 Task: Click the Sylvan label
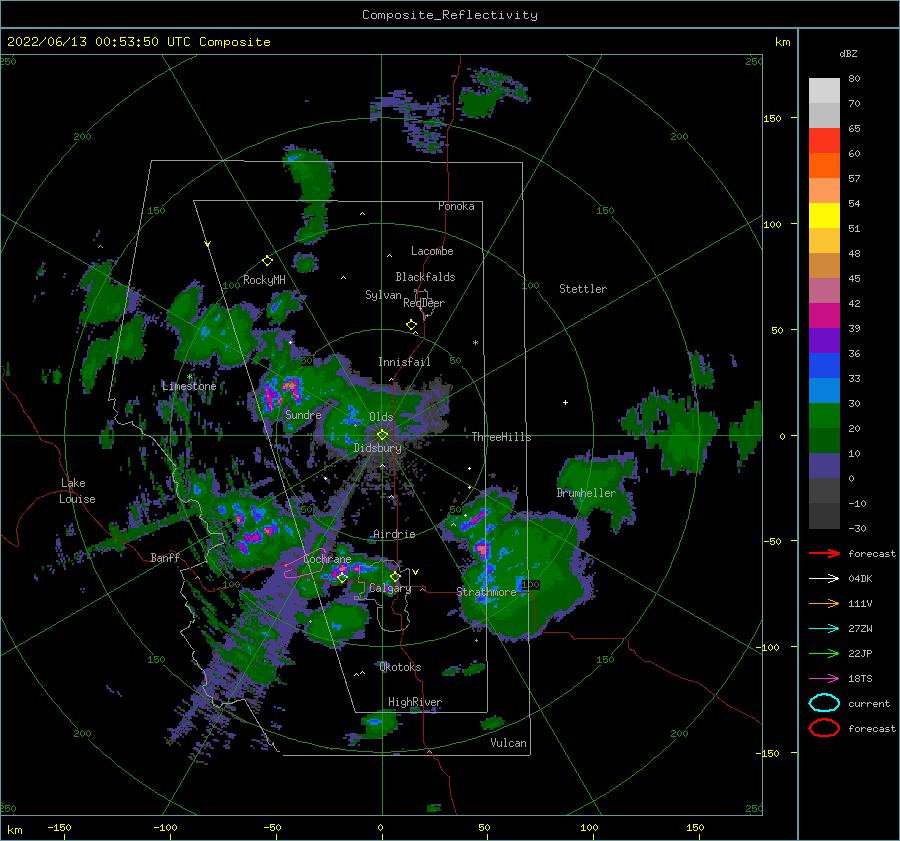[383, 295]
